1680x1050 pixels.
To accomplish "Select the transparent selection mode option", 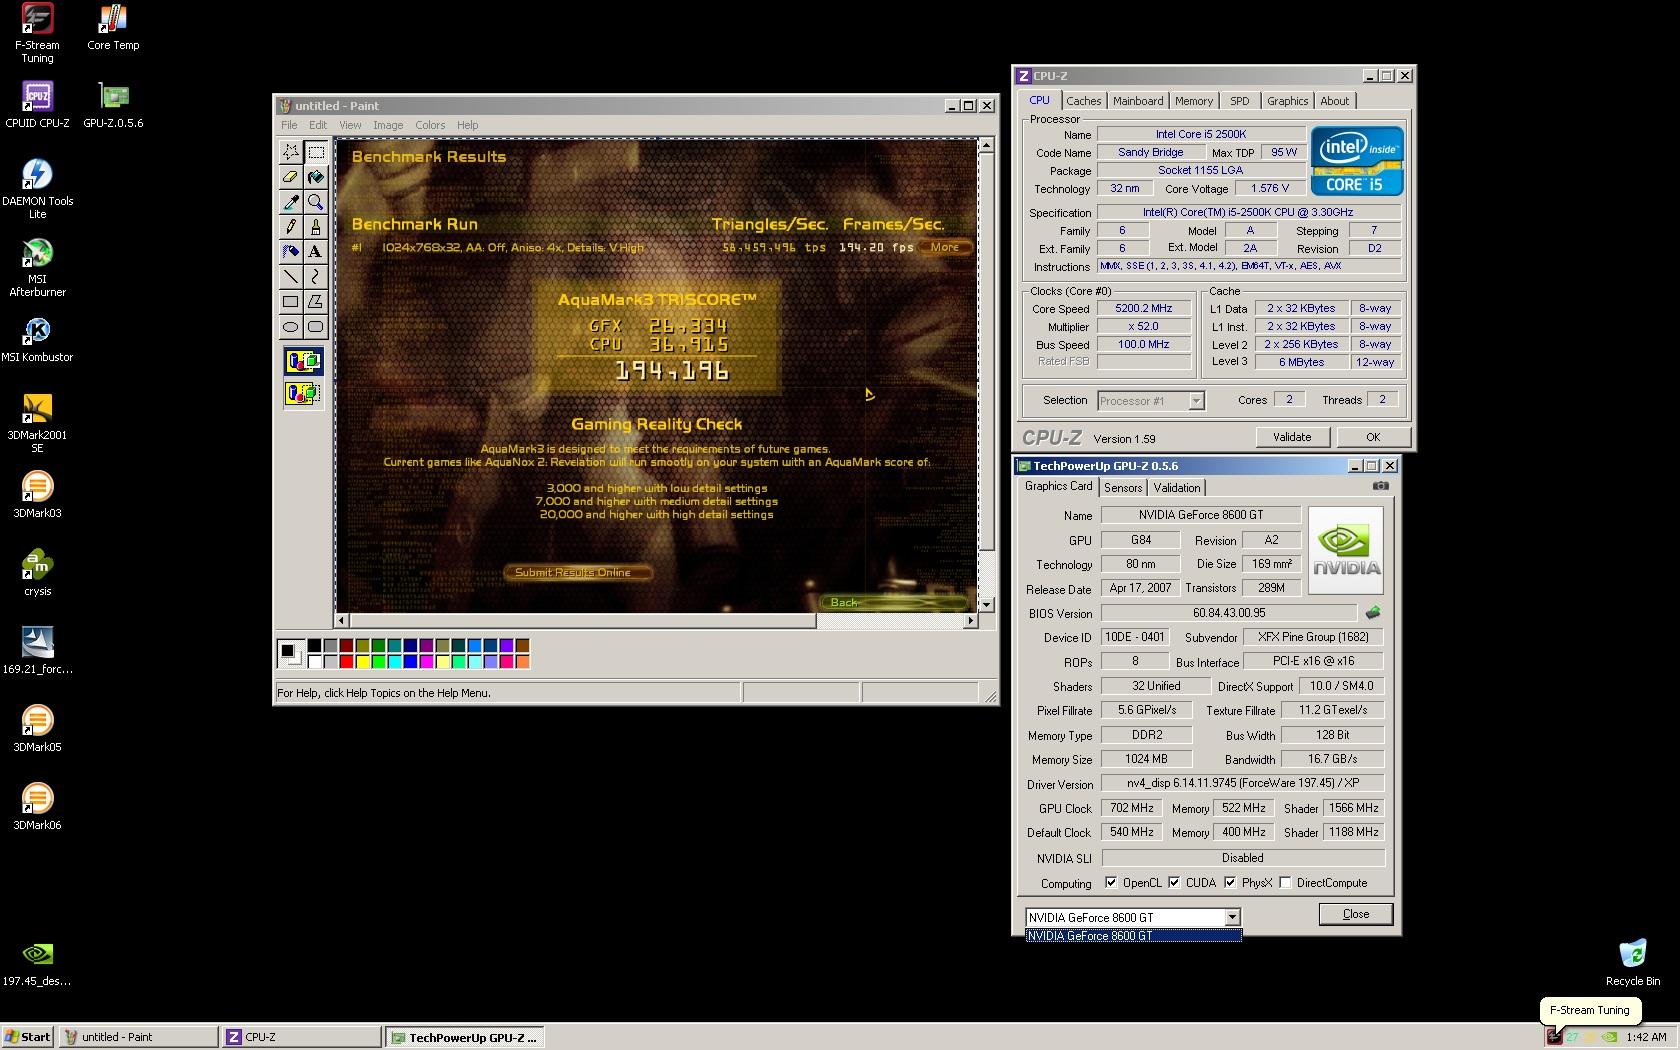I will click(x=303, y=393).
